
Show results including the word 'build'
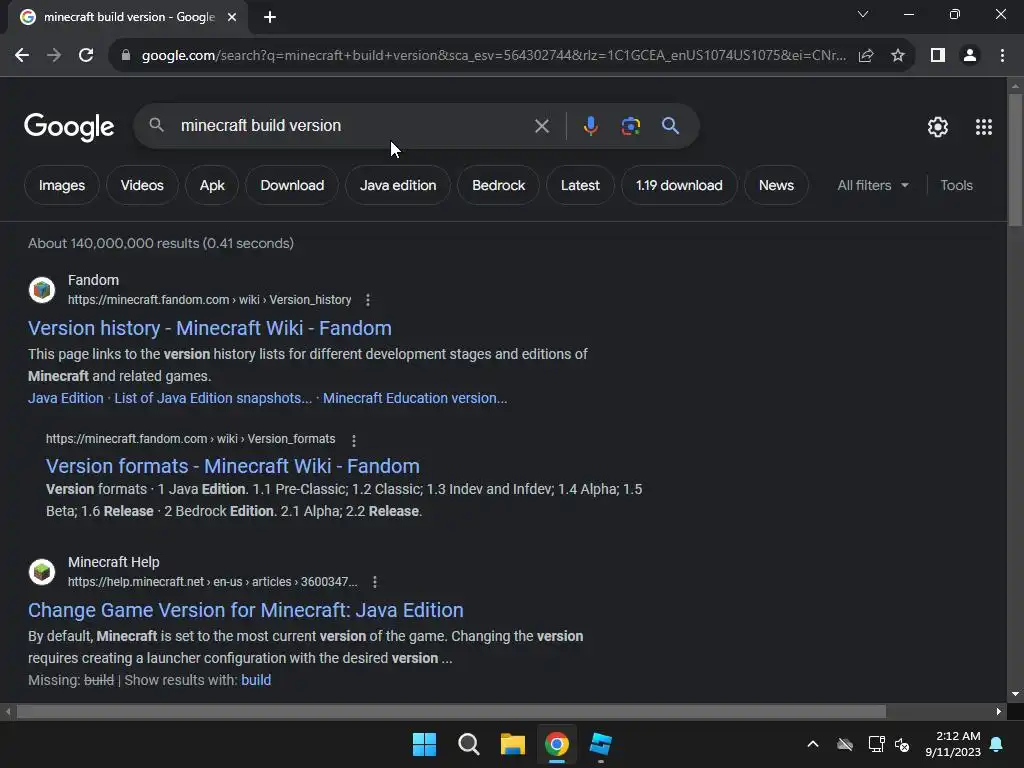(256, 680)
